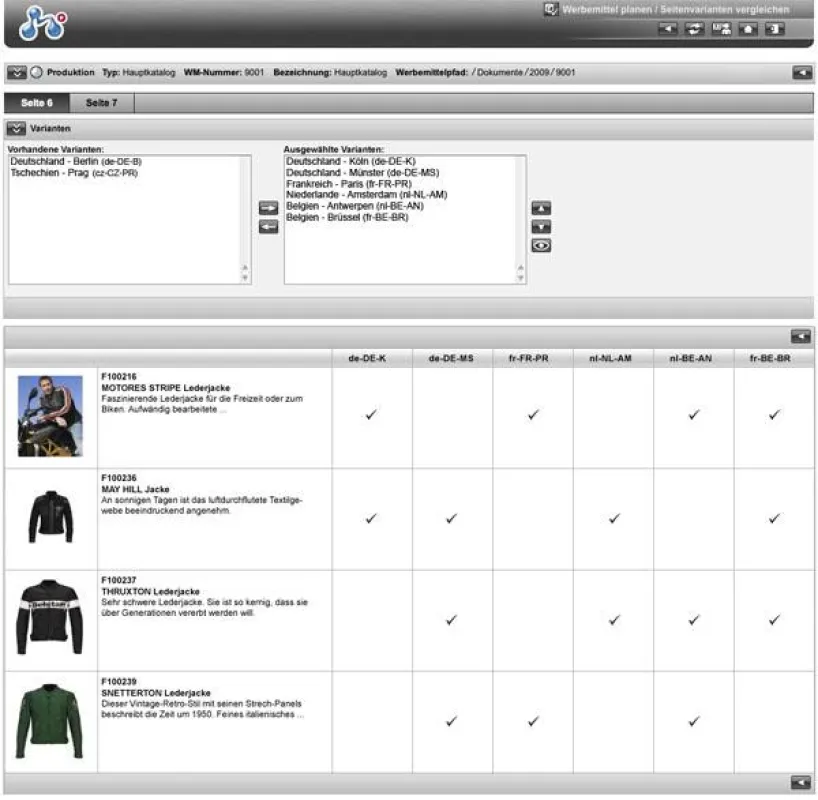Switch to the Seite 7 tab
The image size is (818, 800).
click(x=102, y=103)
